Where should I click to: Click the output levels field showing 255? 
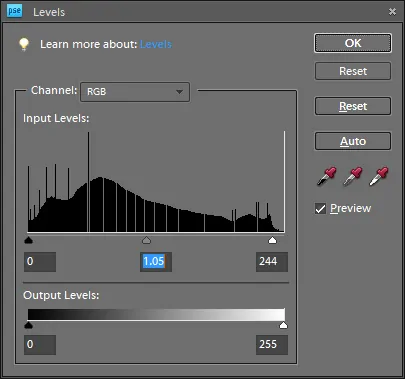(272, 345)
